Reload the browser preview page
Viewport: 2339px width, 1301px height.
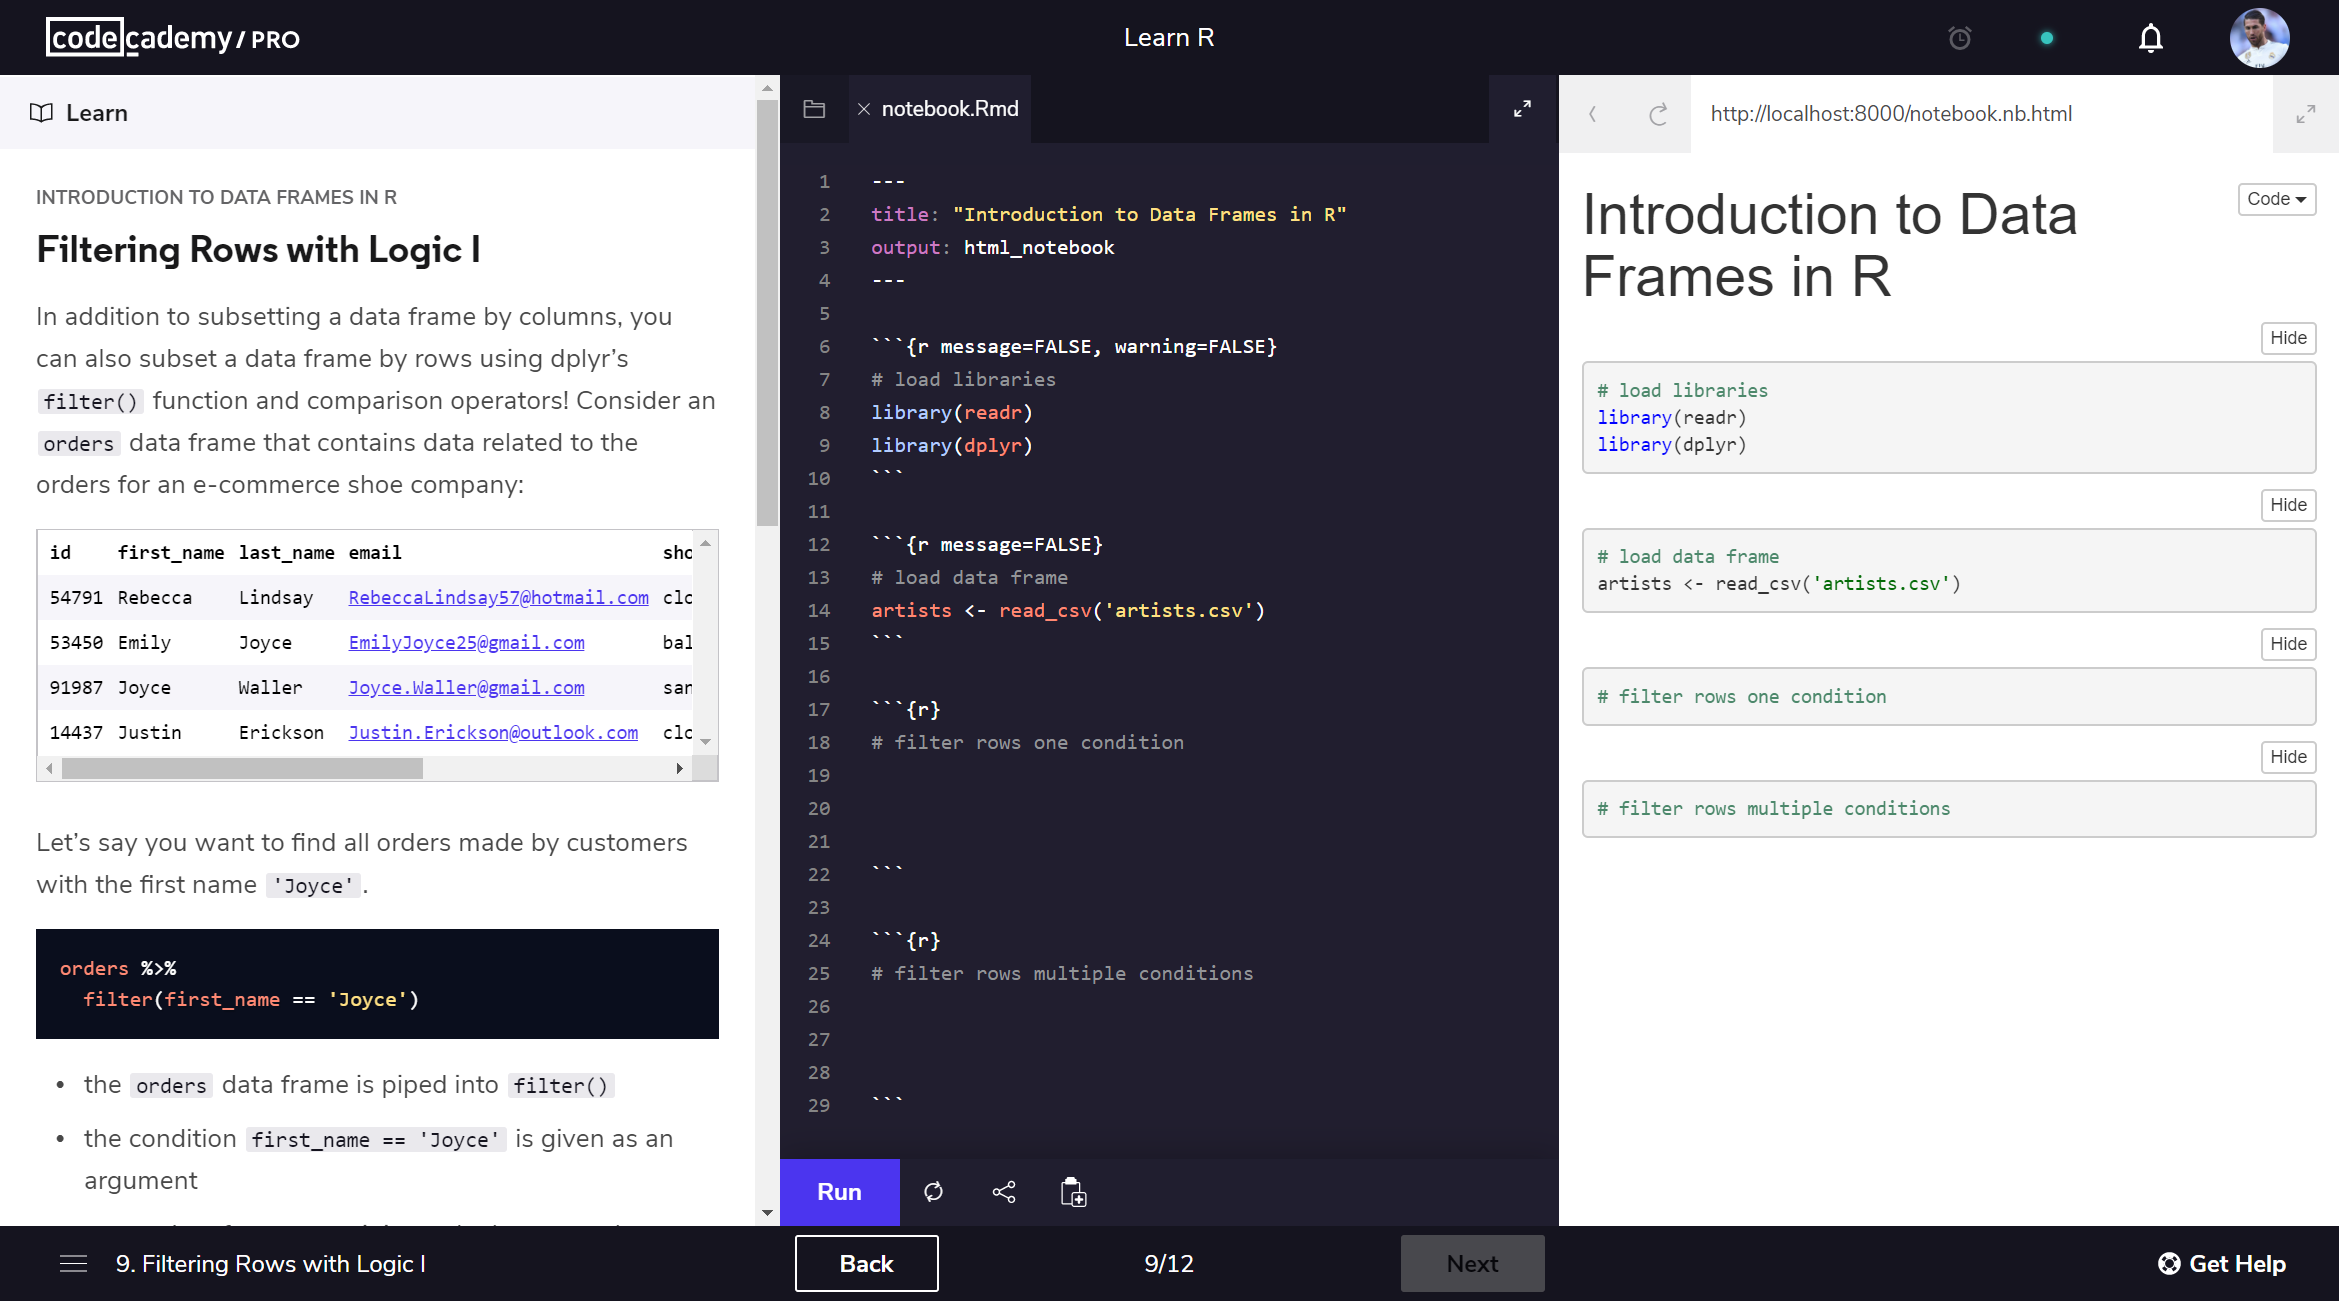[x=1657, y=114]
